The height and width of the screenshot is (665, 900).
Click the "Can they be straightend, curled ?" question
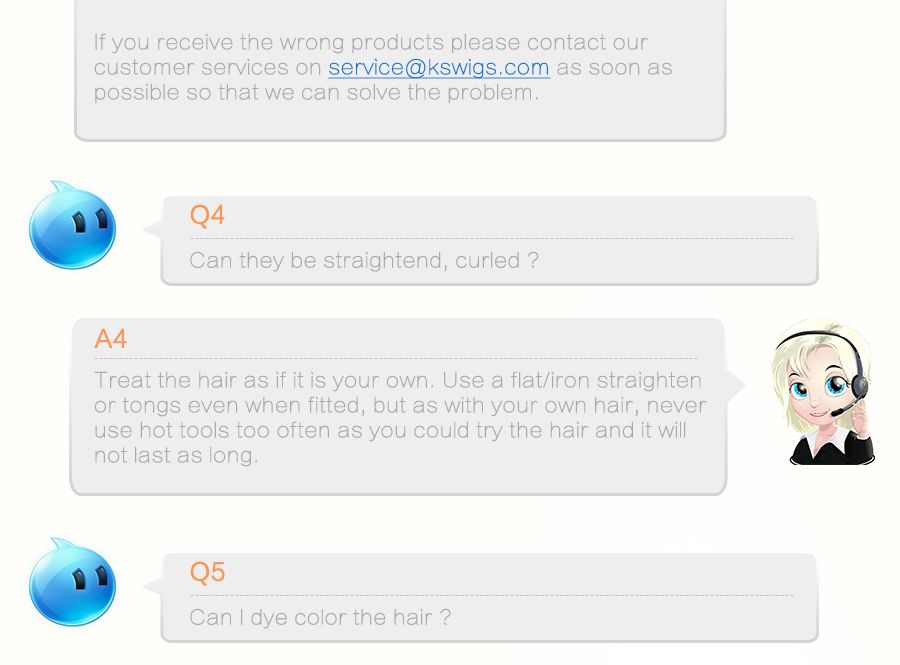tap(364, 260)
